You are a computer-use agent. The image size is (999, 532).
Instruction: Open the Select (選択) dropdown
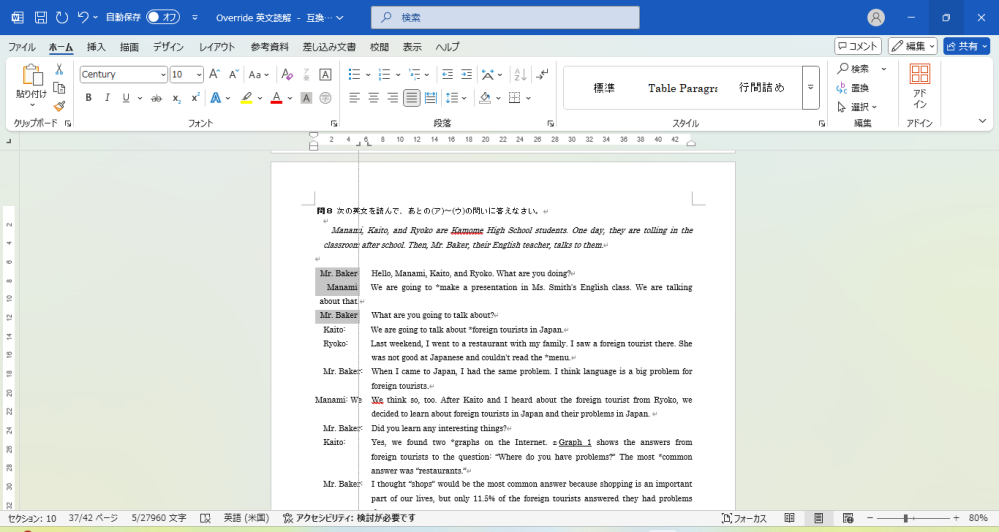(858, 107)
